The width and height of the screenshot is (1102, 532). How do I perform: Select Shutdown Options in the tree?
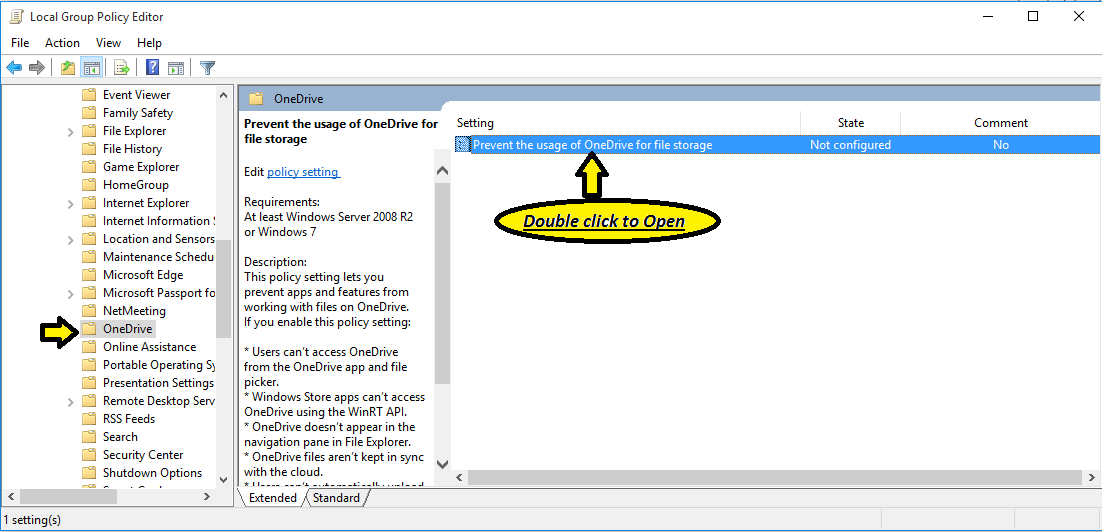tap(153, 473)
